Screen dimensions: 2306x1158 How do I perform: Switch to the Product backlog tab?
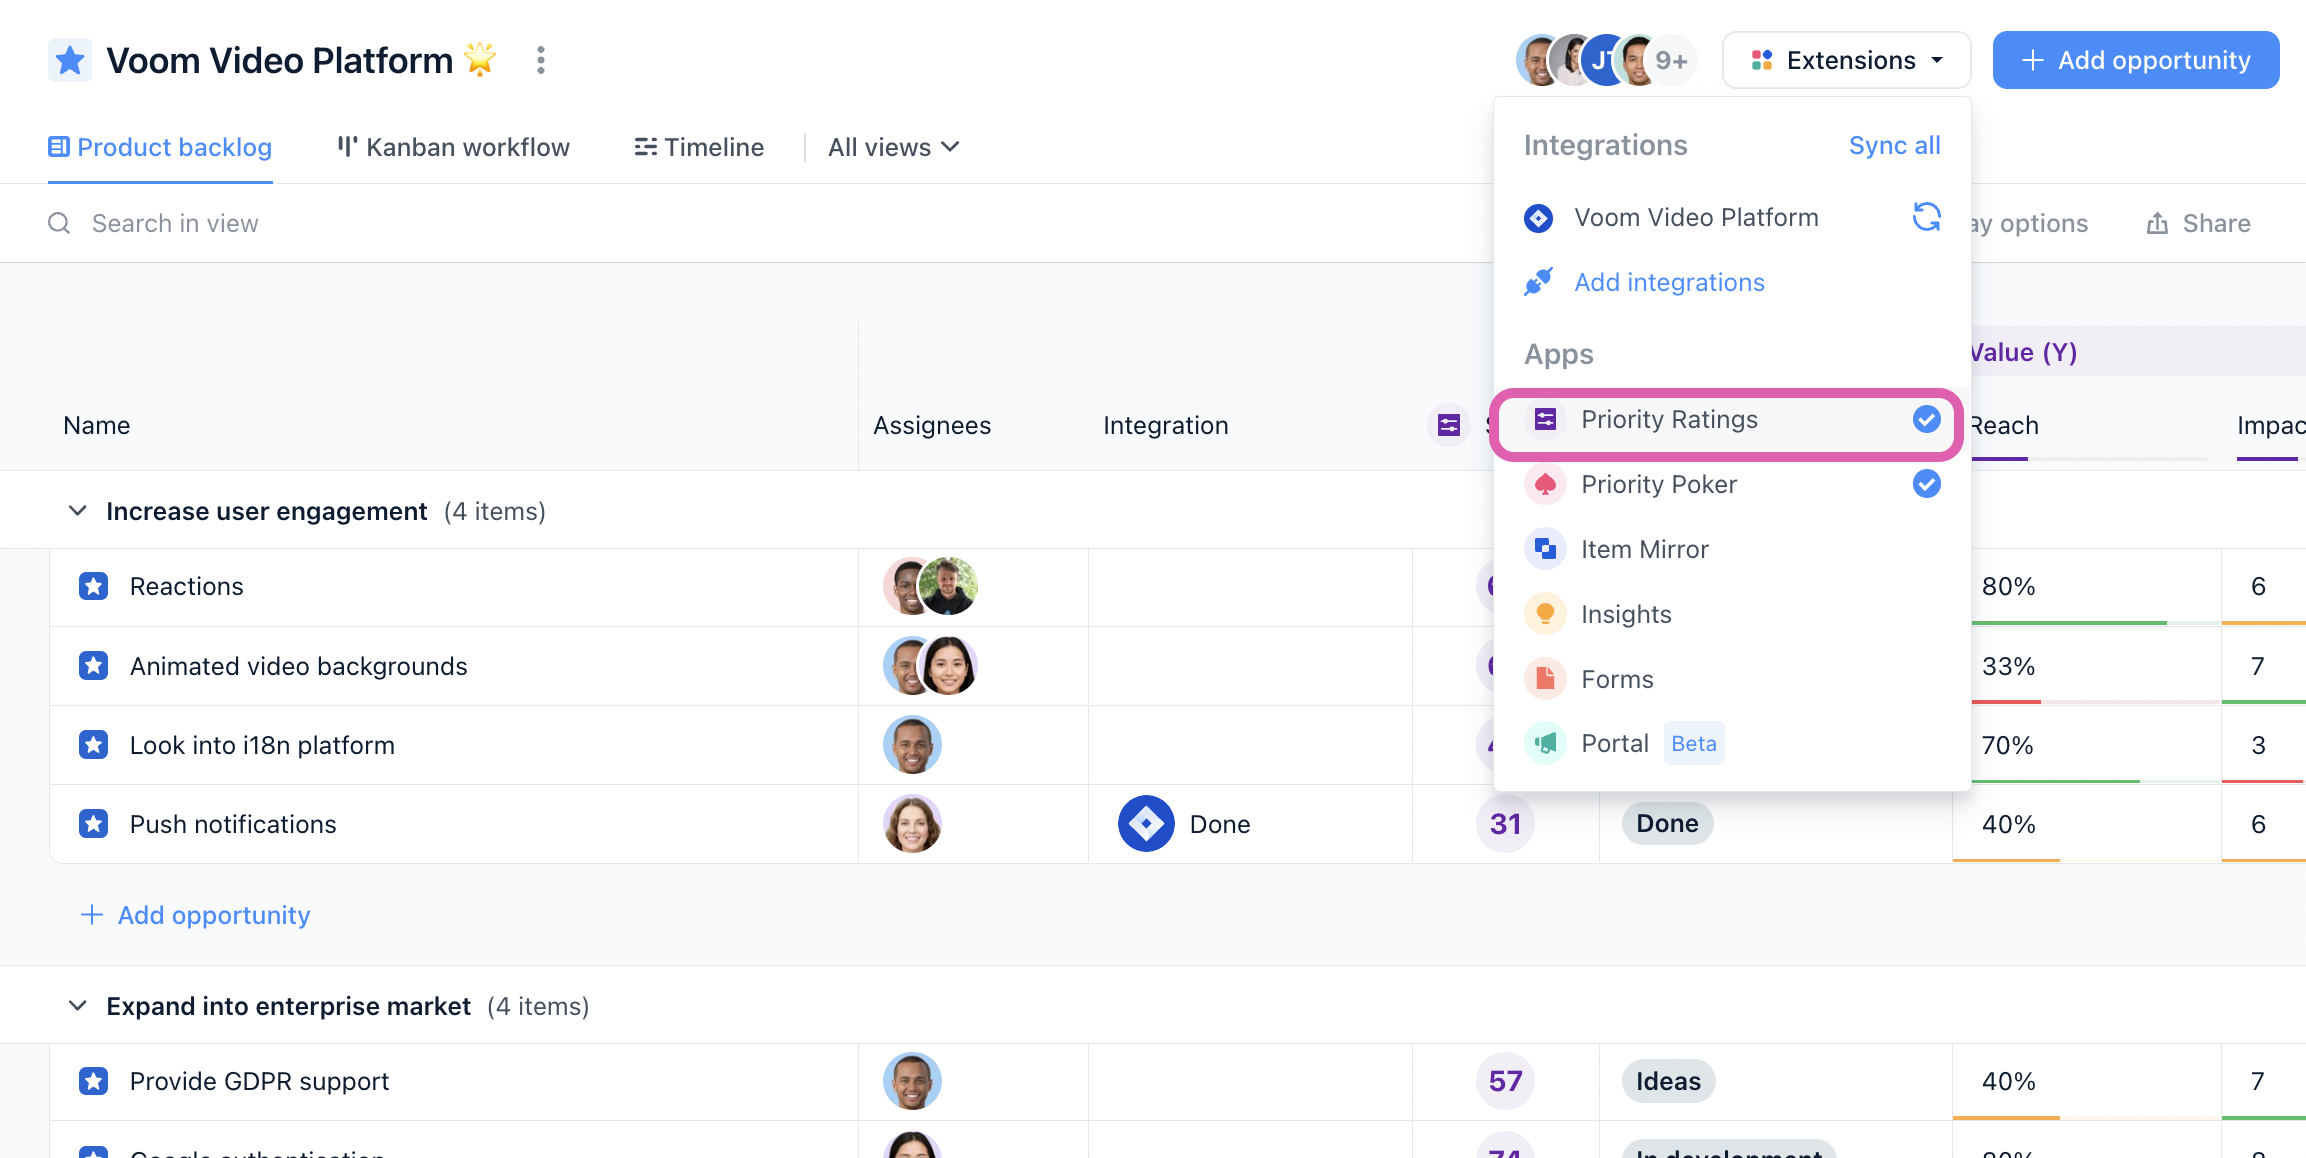pos(160,147)
